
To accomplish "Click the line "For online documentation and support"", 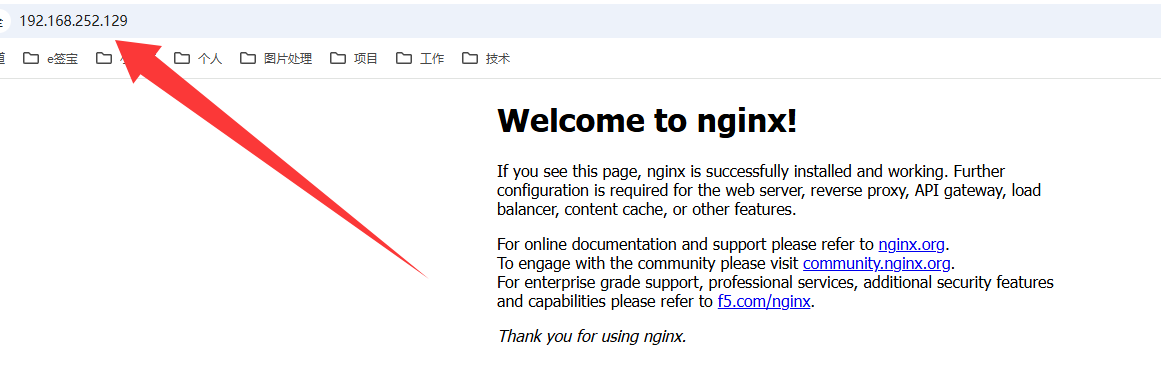I will (723, 244).
